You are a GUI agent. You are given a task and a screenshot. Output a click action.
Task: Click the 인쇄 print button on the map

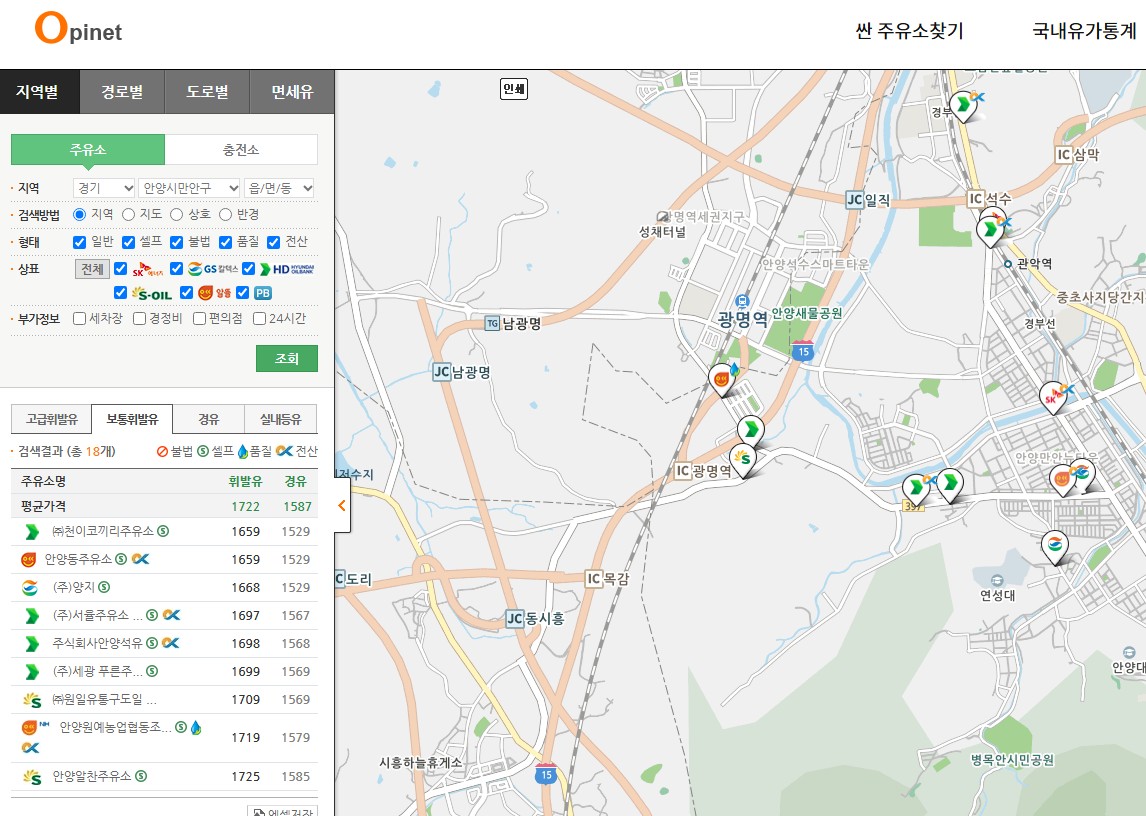click(514, 89)
